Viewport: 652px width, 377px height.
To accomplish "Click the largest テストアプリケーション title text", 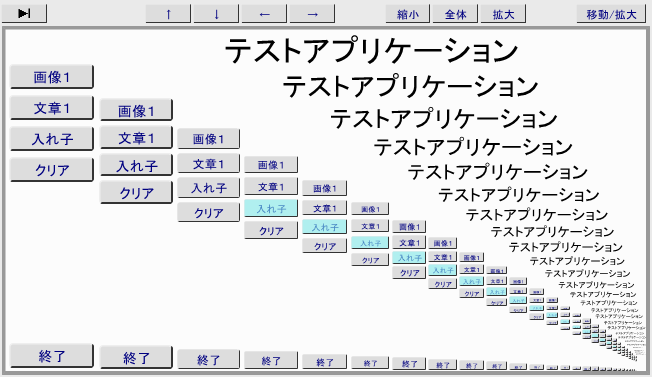I will pyautogui.click(x=371, y=50).
